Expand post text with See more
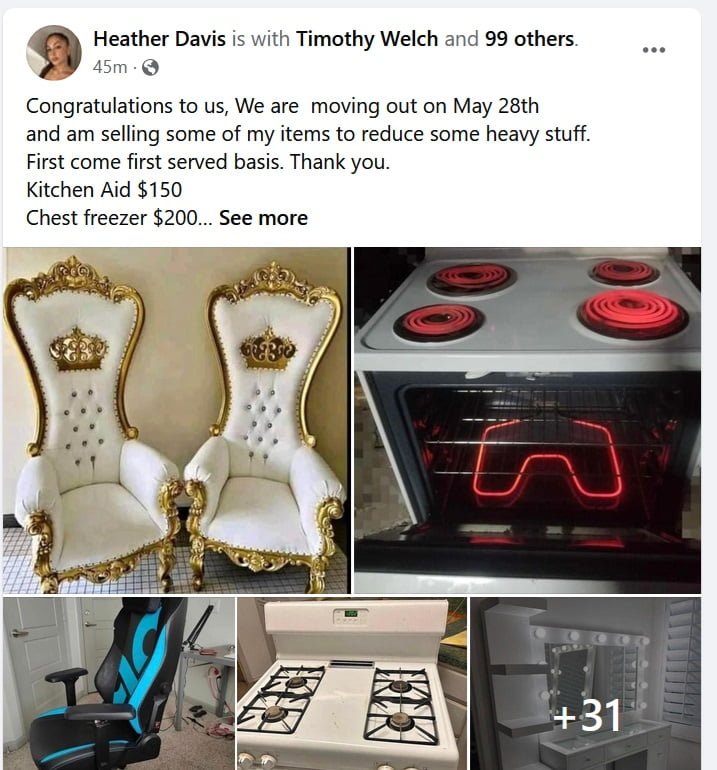The image size is (717, 770). [x=263, y=218]
